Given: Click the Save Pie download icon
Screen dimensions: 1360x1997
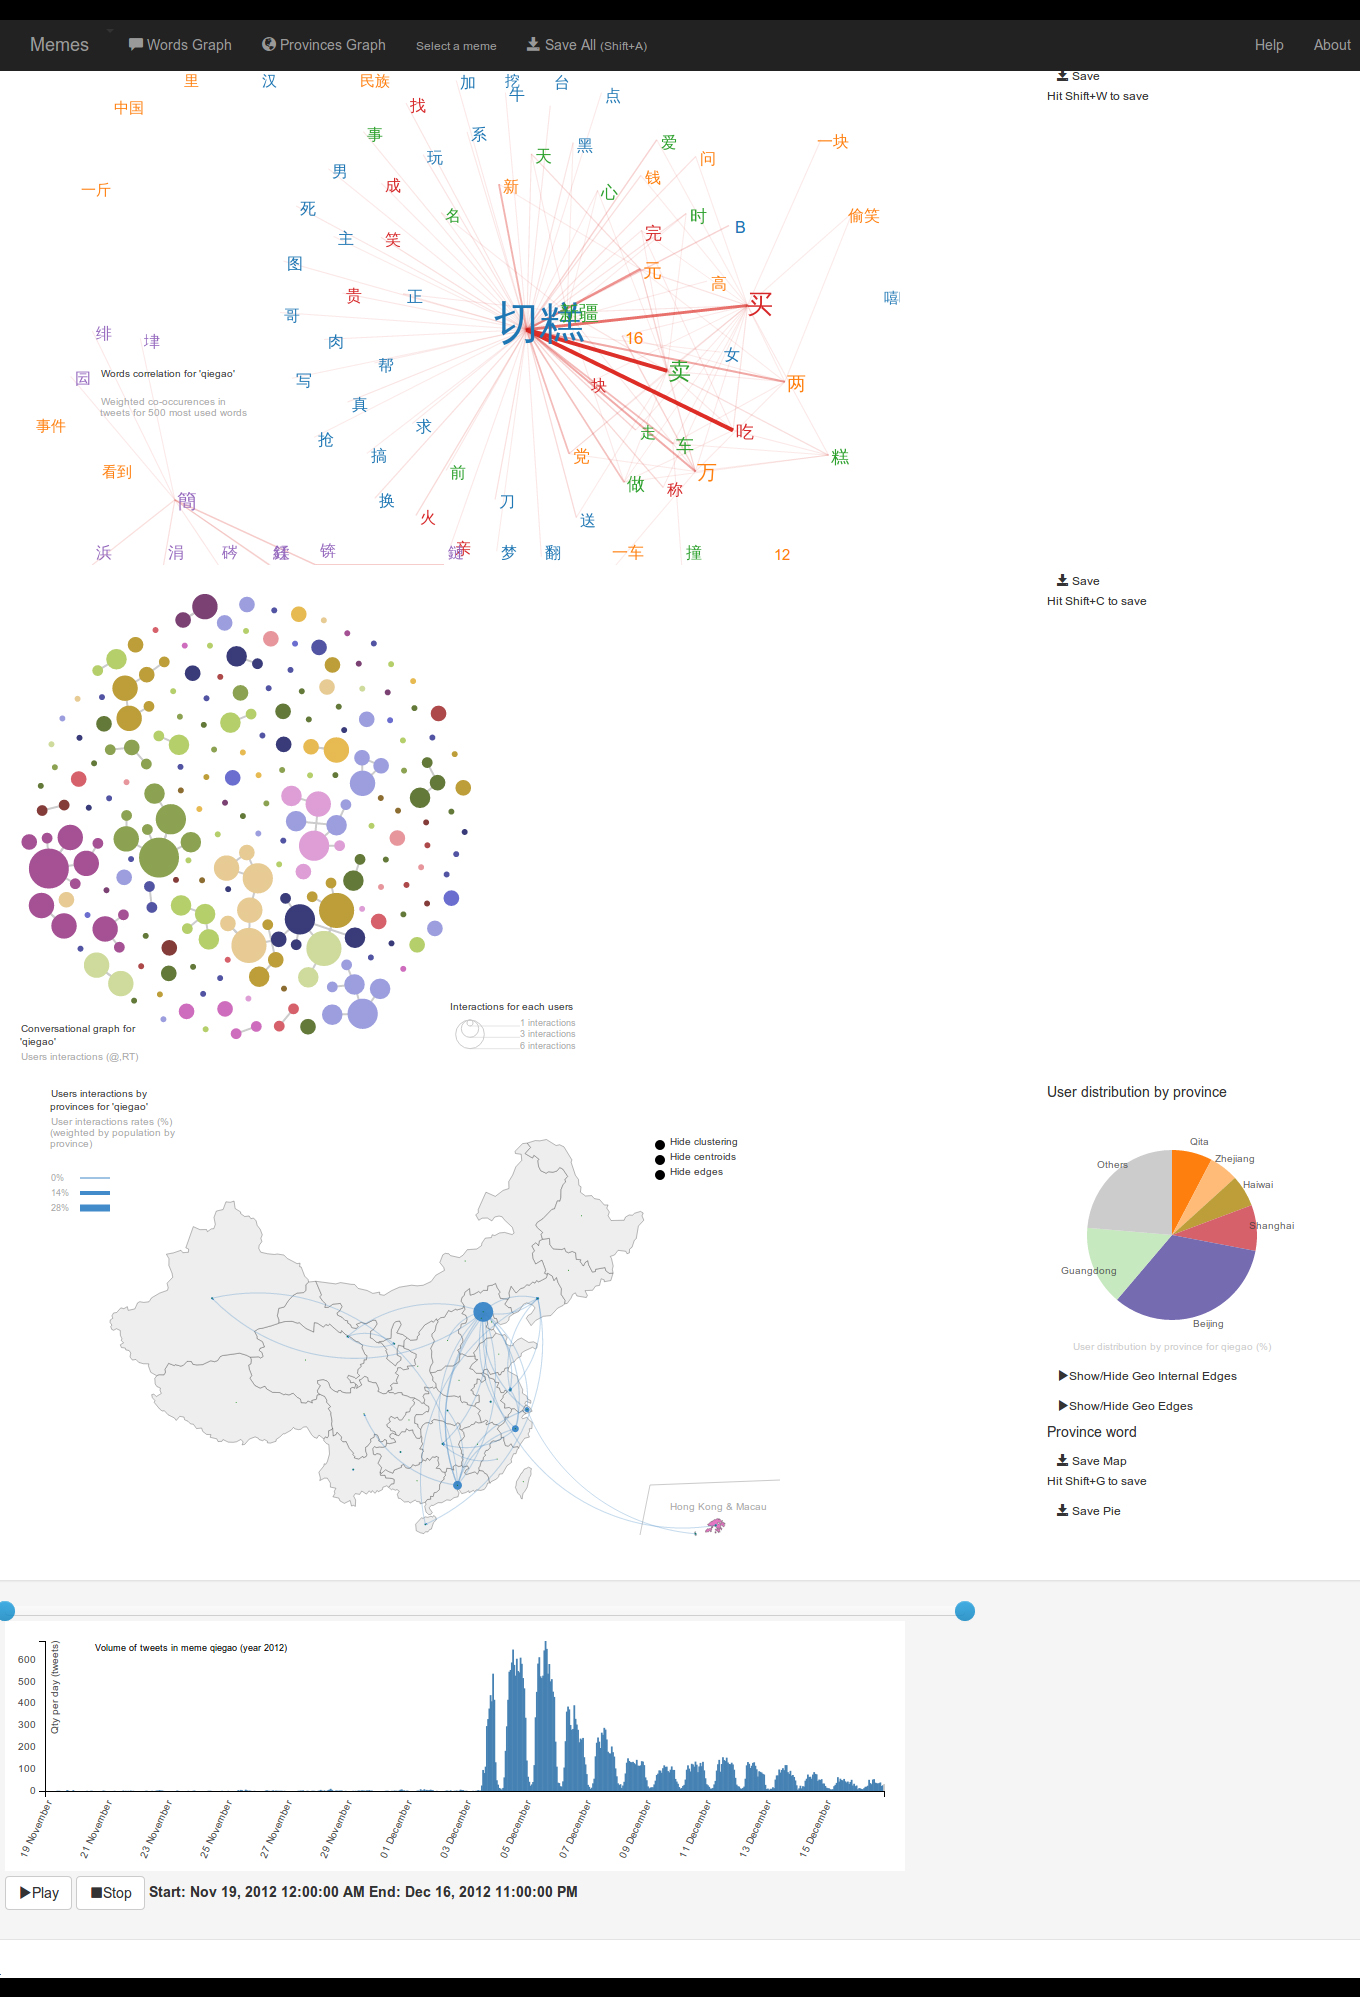Looking at the screenshot, I should point(1062,1510).
